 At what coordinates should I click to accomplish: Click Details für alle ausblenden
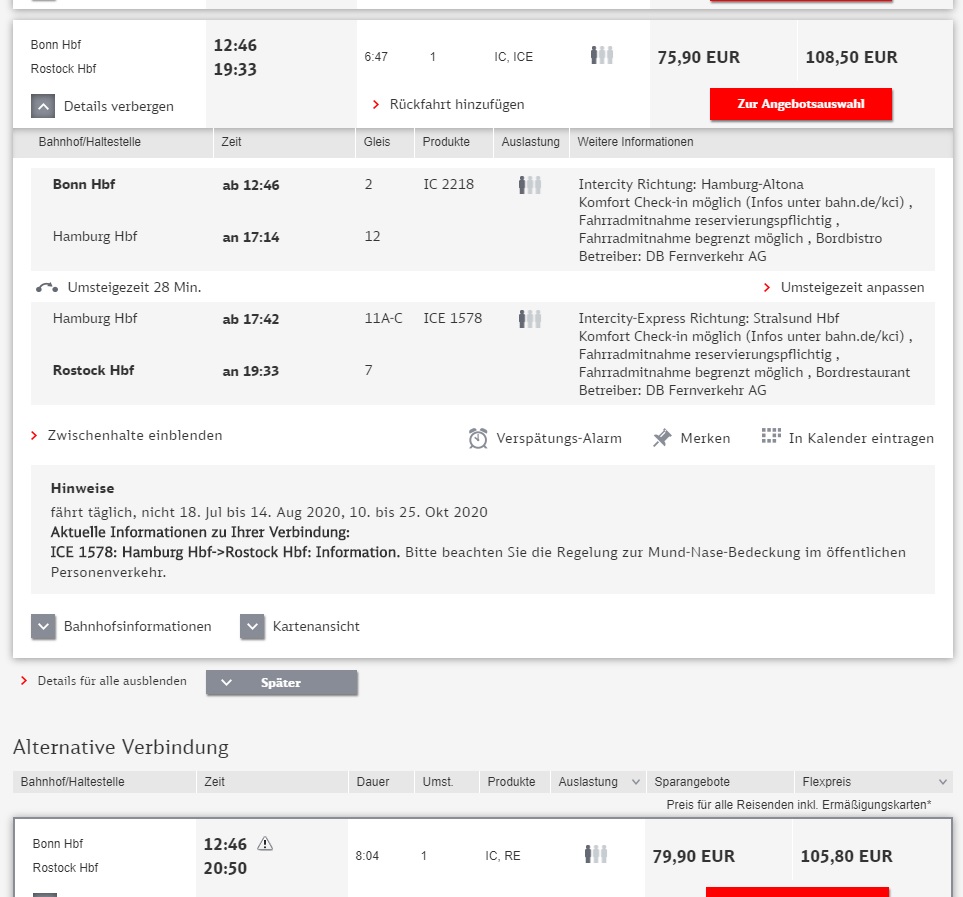click(x=111, y=681)
